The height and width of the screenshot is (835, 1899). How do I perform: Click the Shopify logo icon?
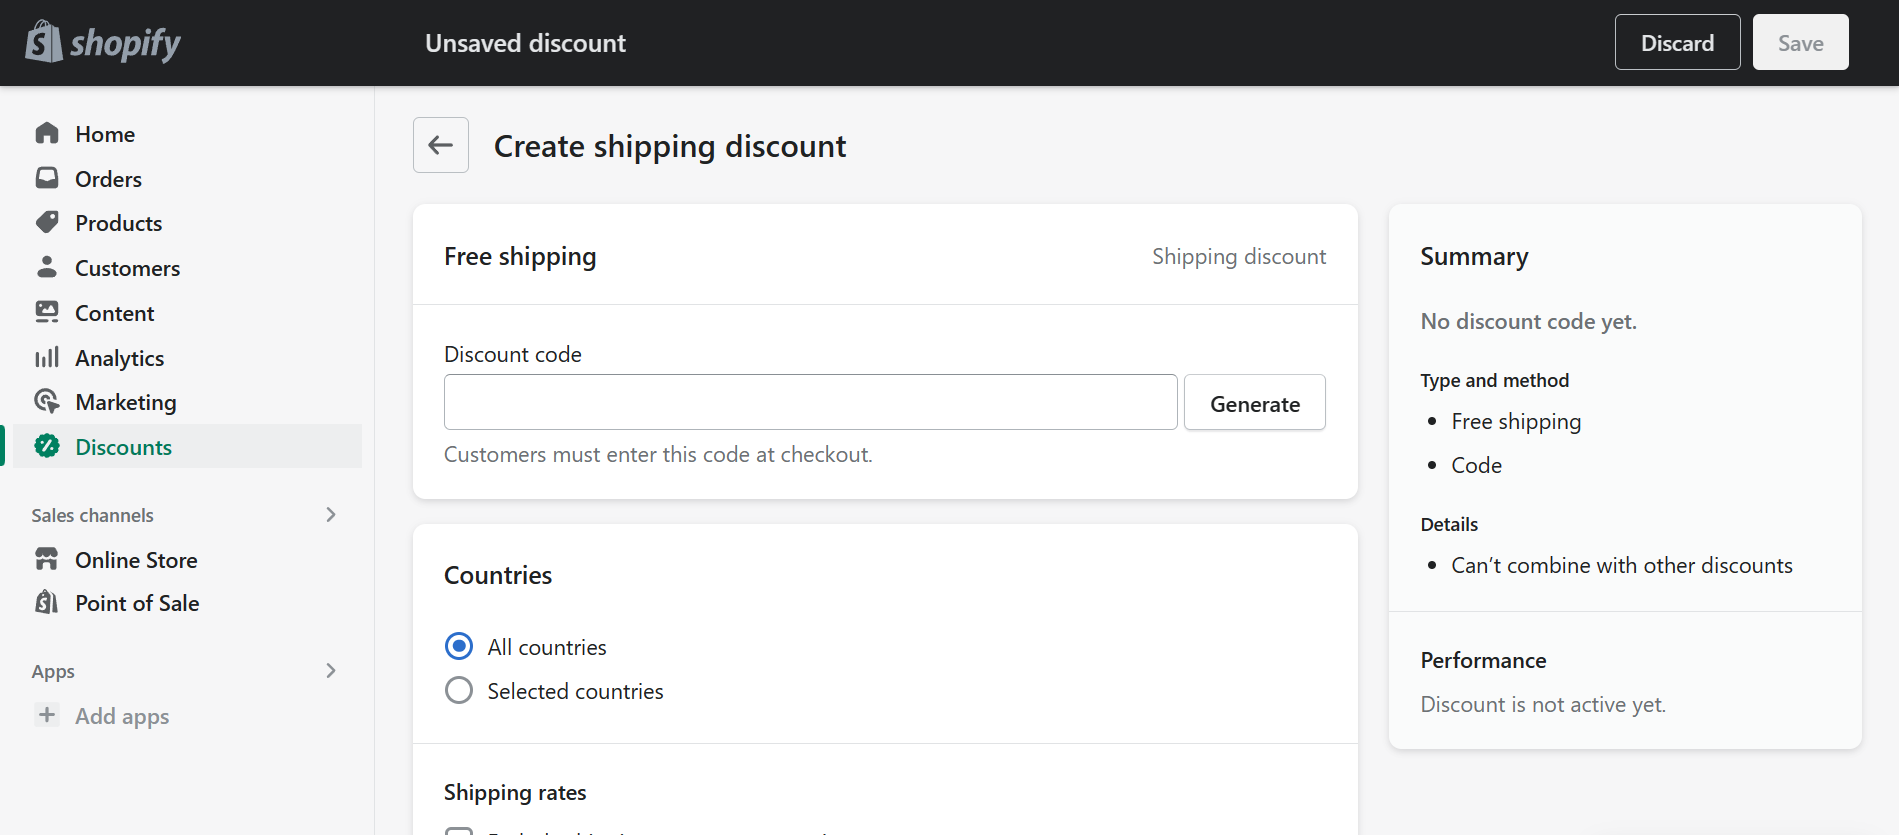[44, 42]
